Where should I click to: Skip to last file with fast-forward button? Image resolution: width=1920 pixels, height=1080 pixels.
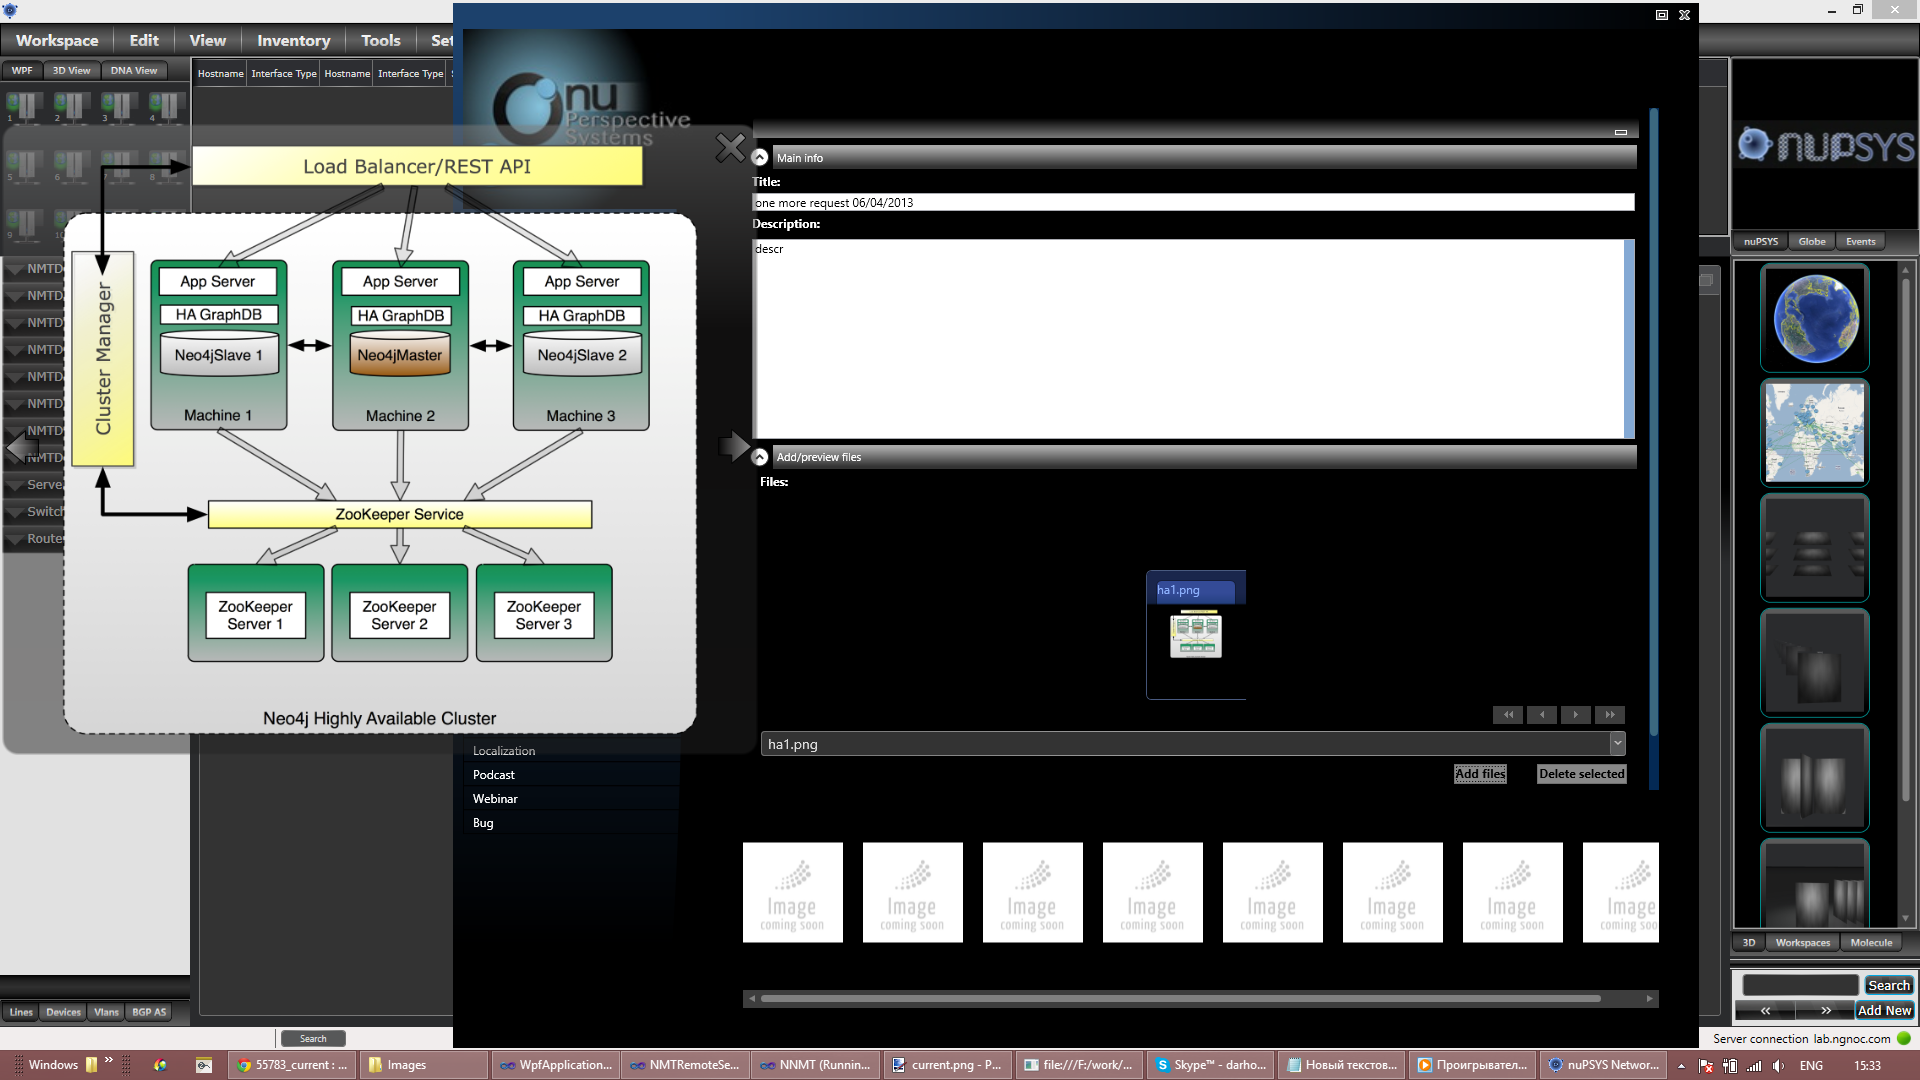point(1610,715)
